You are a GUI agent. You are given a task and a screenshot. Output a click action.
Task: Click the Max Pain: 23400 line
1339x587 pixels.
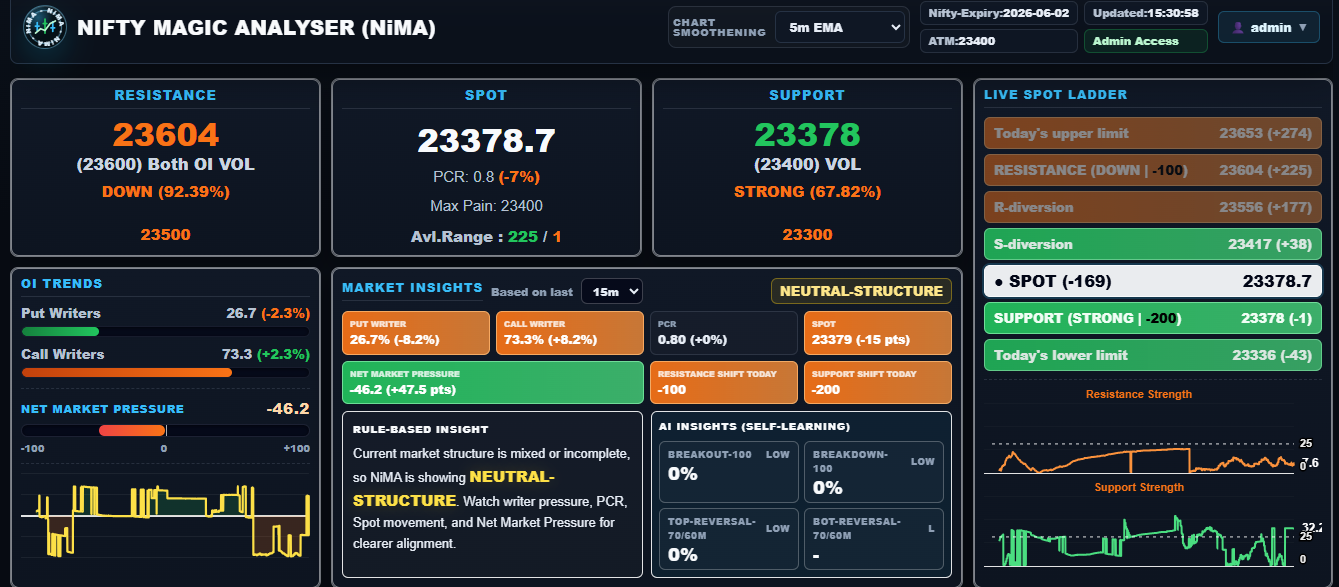click(486, 206)
